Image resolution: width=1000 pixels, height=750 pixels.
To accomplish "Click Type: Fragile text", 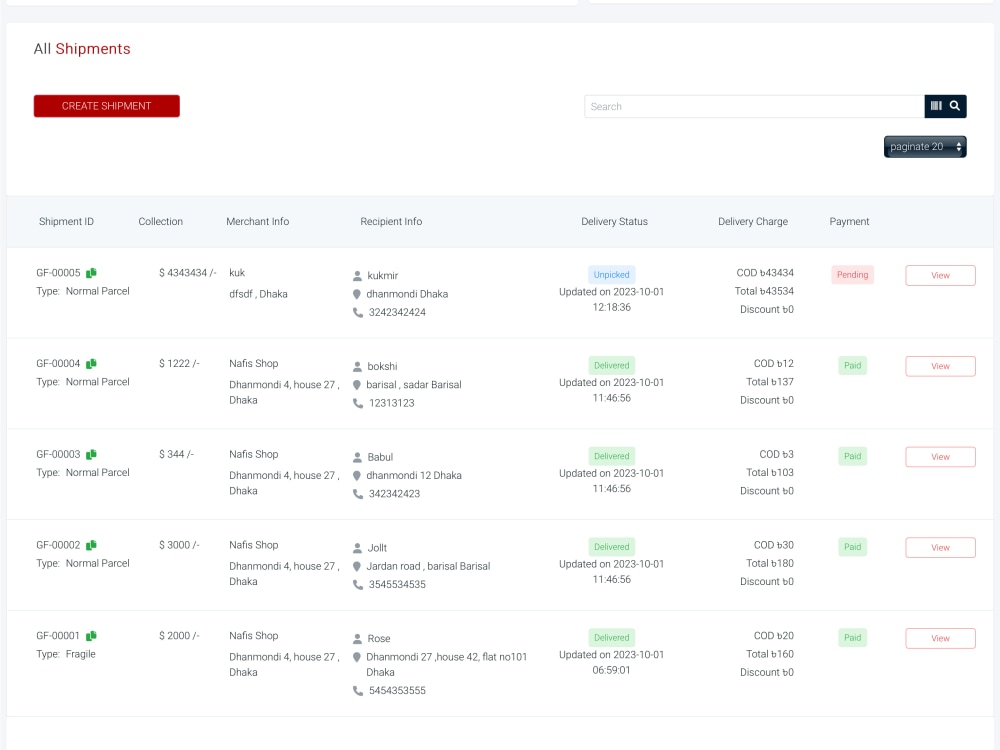I will pos(66,654).
